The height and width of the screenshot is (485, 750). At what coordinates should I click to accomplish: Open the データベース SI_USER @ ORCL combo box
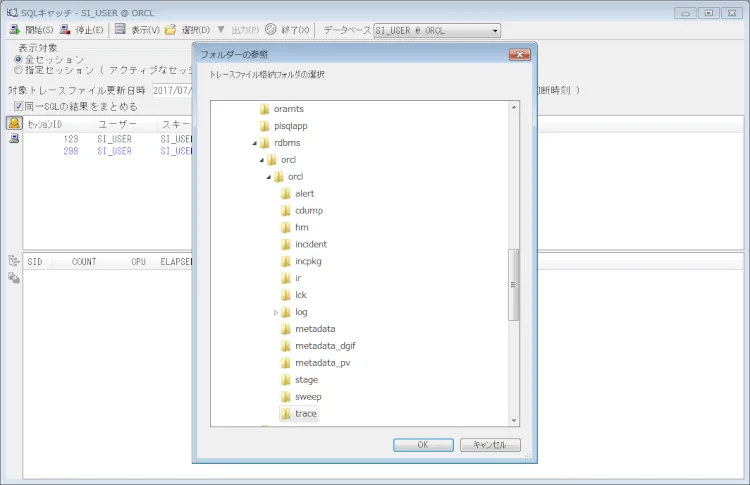pyautogui.click(x=437, y=31)
